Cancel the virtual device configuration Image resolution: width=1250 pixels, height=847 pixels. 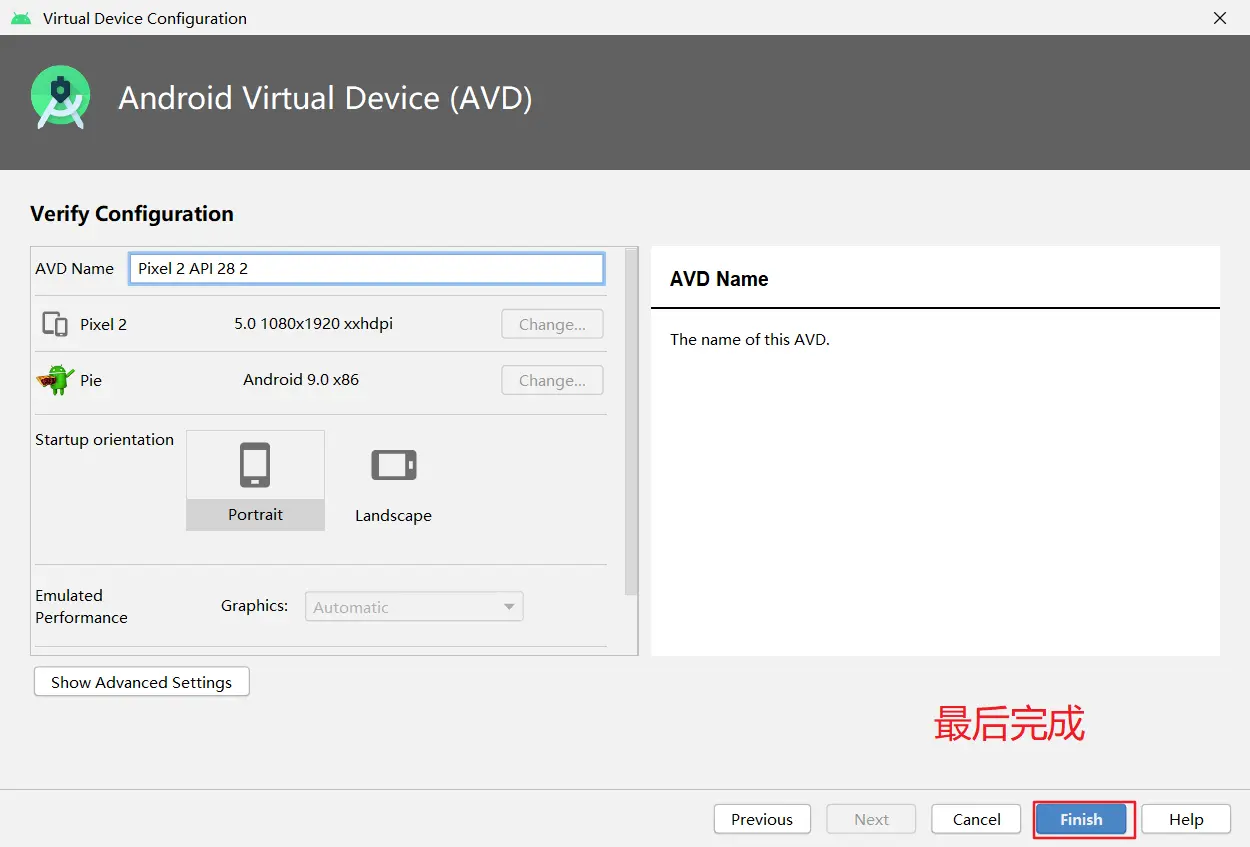(x=976, y=819)
